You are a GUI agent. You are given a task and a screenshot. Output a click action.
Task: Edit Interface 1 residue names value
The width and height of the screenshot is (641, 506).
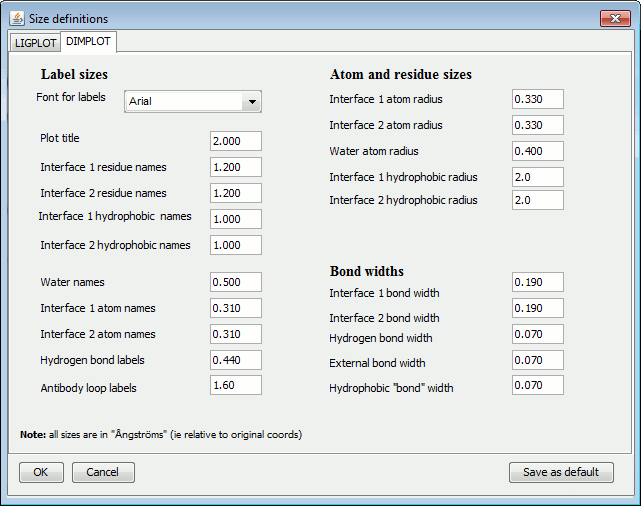click(x=236, y=167)
